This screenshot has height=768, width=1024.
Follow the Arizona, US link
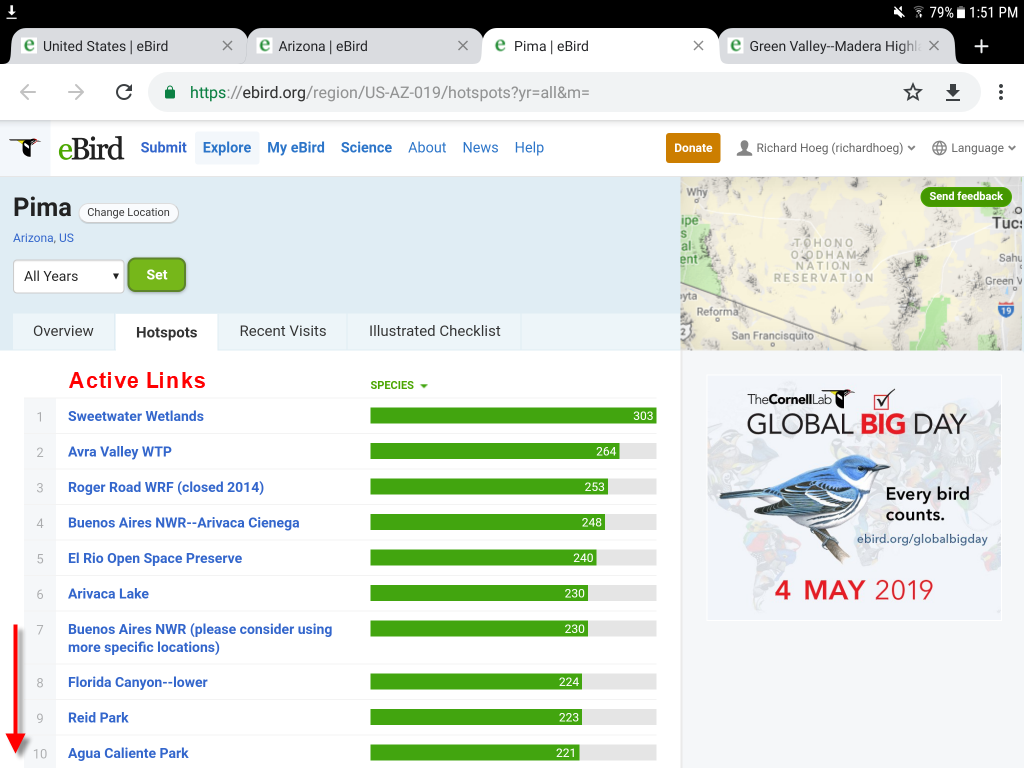[44, 238]
